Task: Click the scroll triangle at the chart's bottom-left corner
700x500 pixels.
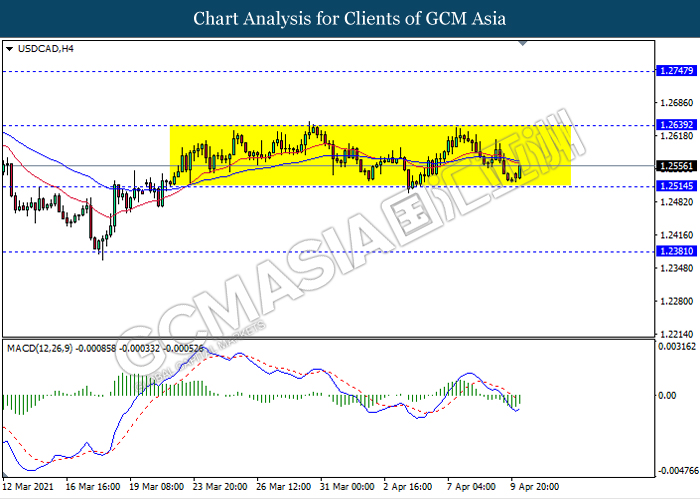Action: click(6, 474)
